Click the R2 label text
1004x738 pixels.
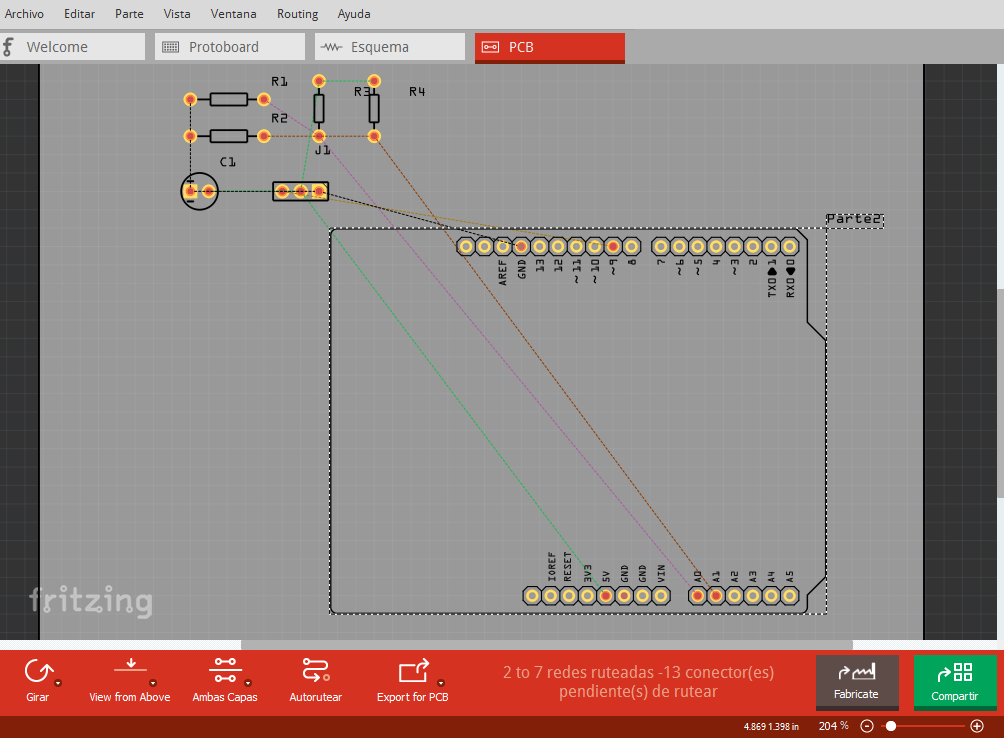[279, 118]
